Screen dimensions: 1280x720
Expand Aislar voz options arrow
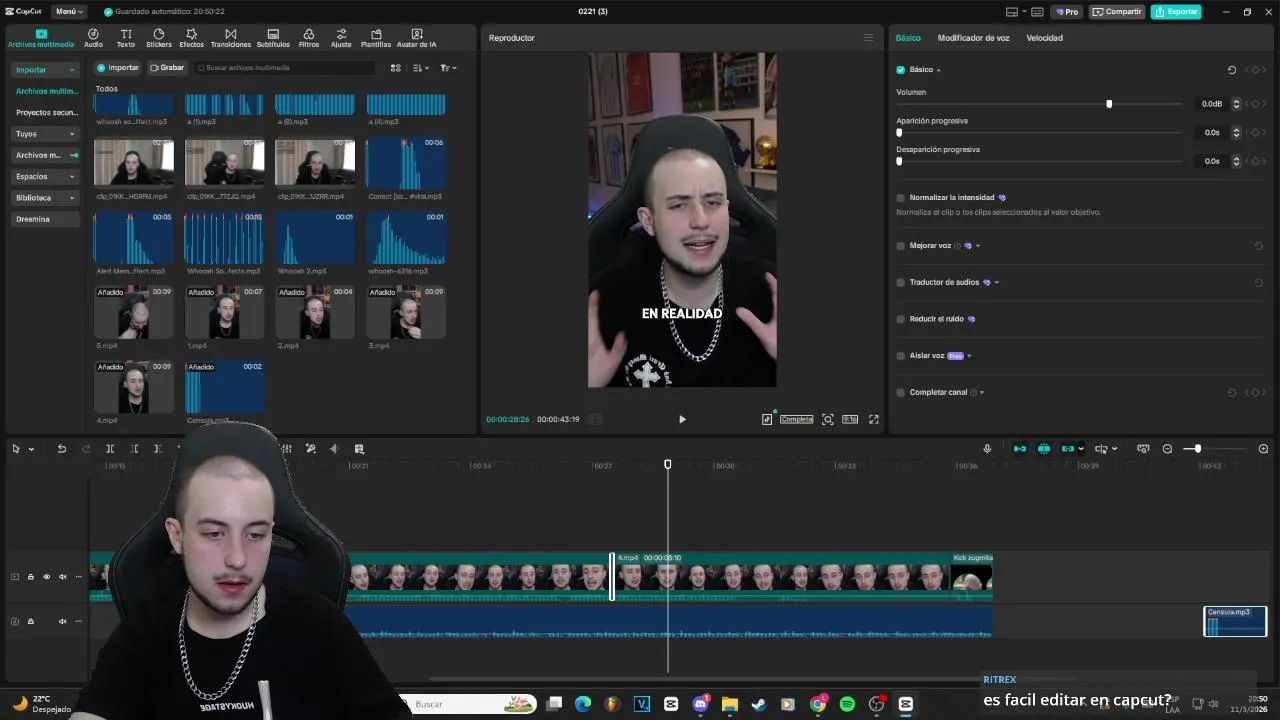tap(969, 356)
